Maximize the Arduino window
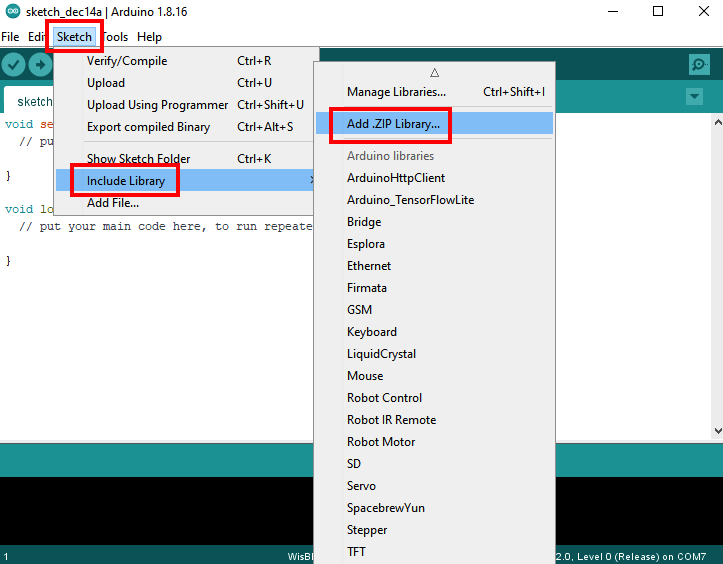This screenshot has height=564, width=723. coord(658,12)
